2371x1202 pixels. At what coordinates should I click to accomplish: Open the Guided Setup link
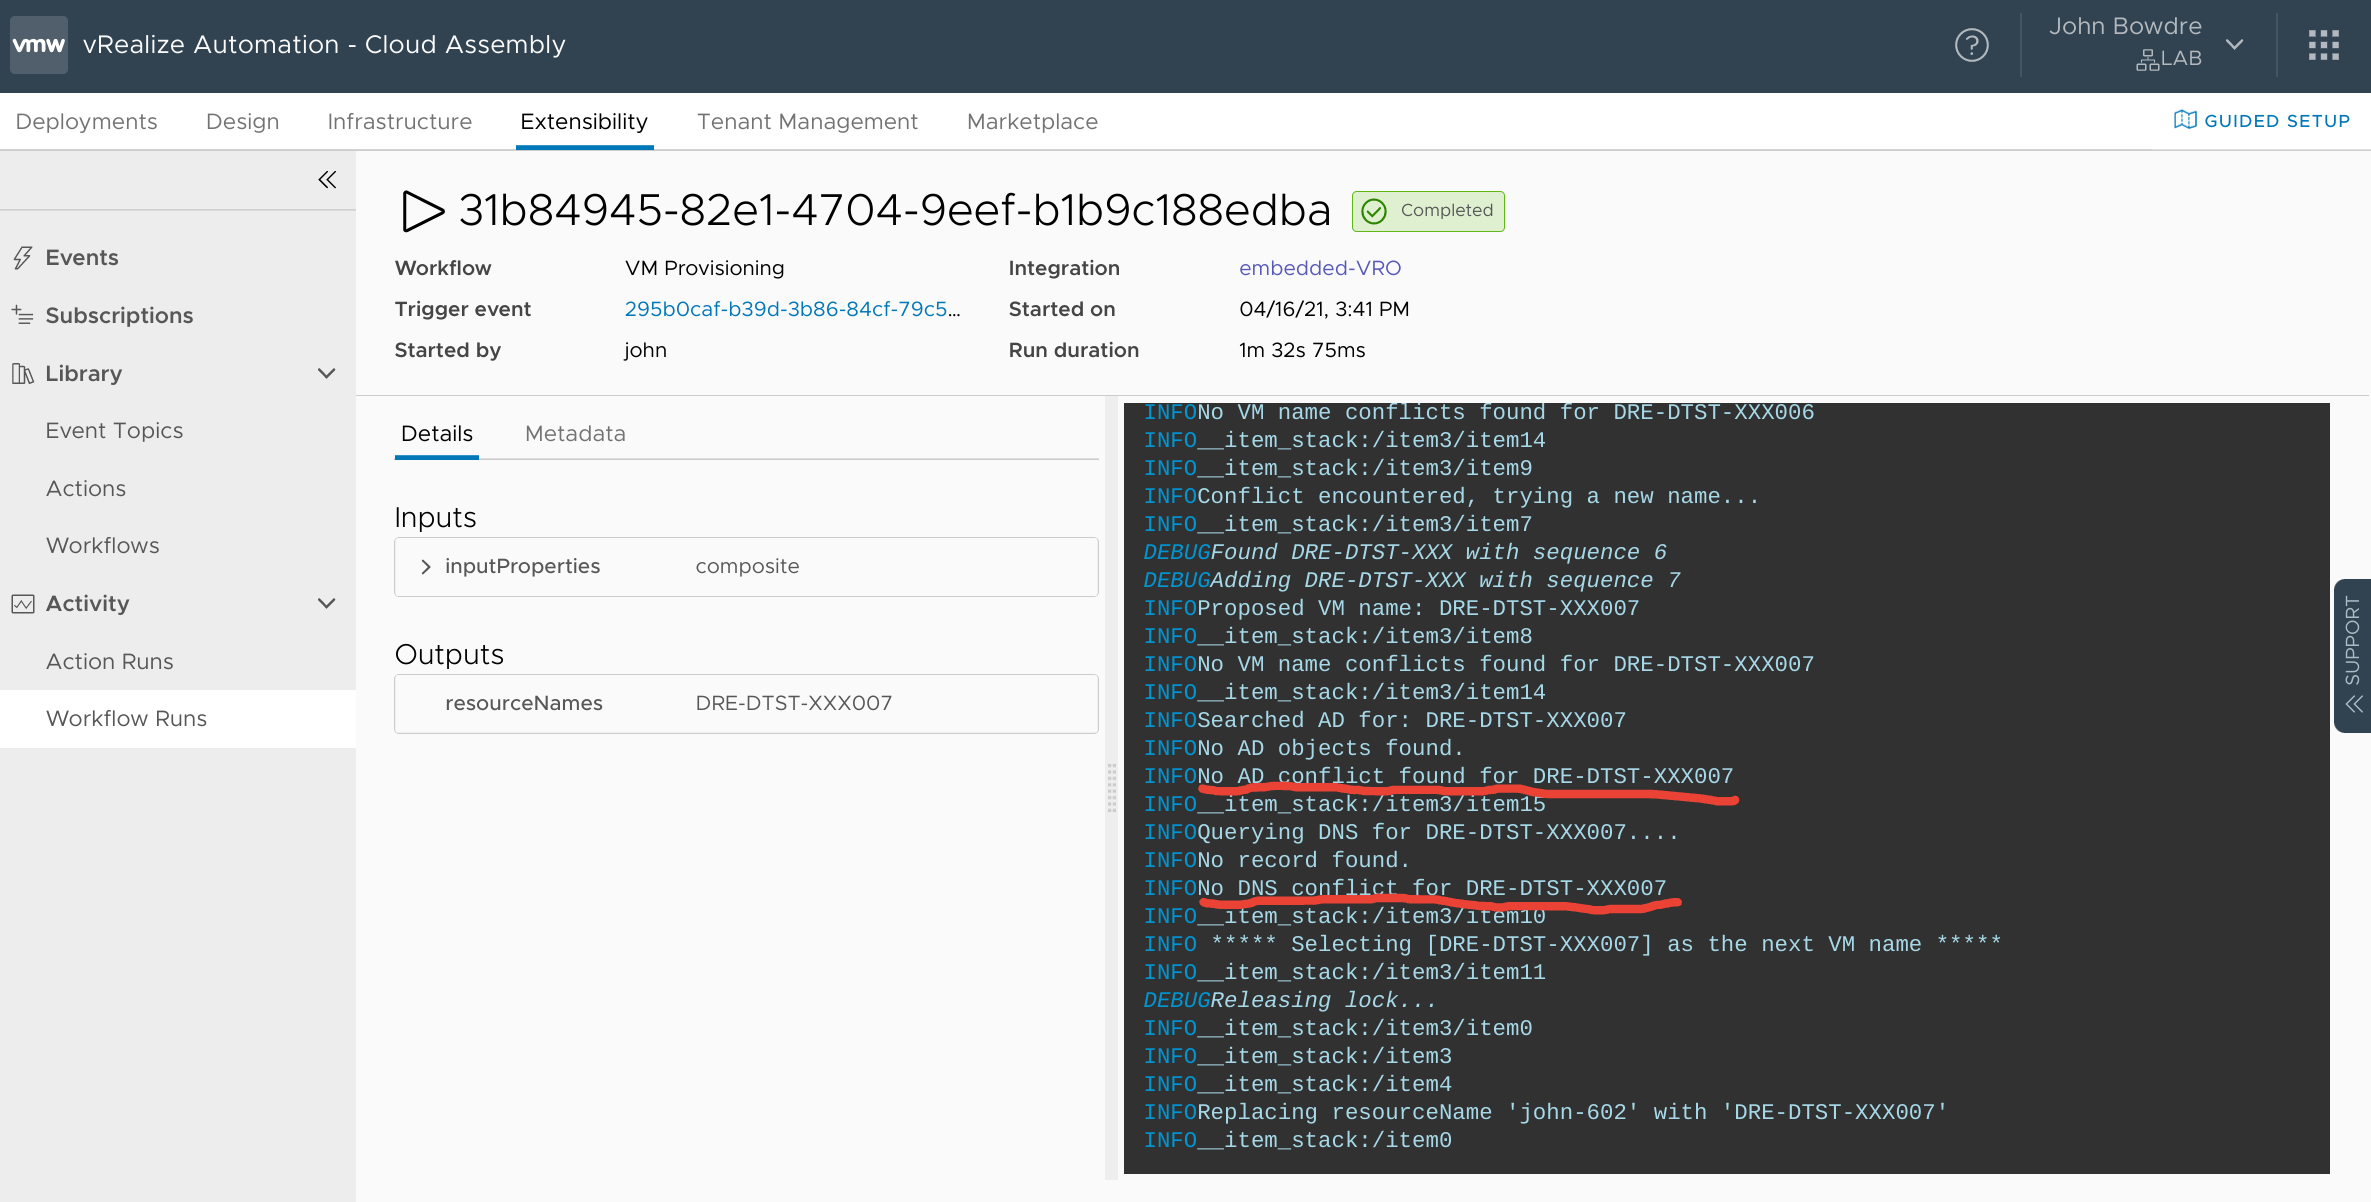(2262, 121)
